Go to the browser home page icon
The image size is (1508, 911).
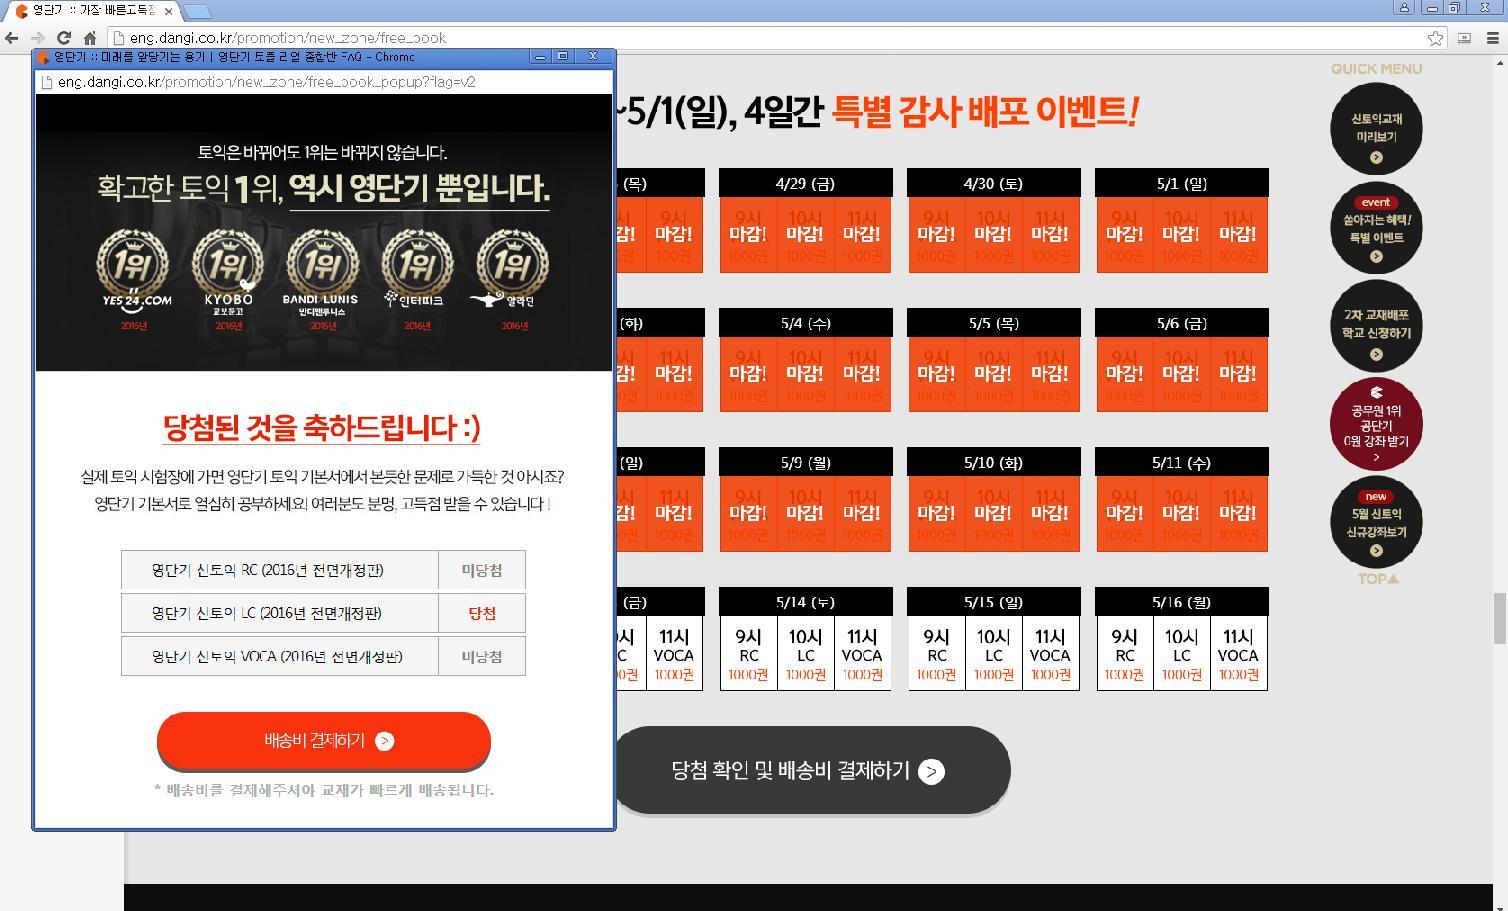(x=89, y=38)
